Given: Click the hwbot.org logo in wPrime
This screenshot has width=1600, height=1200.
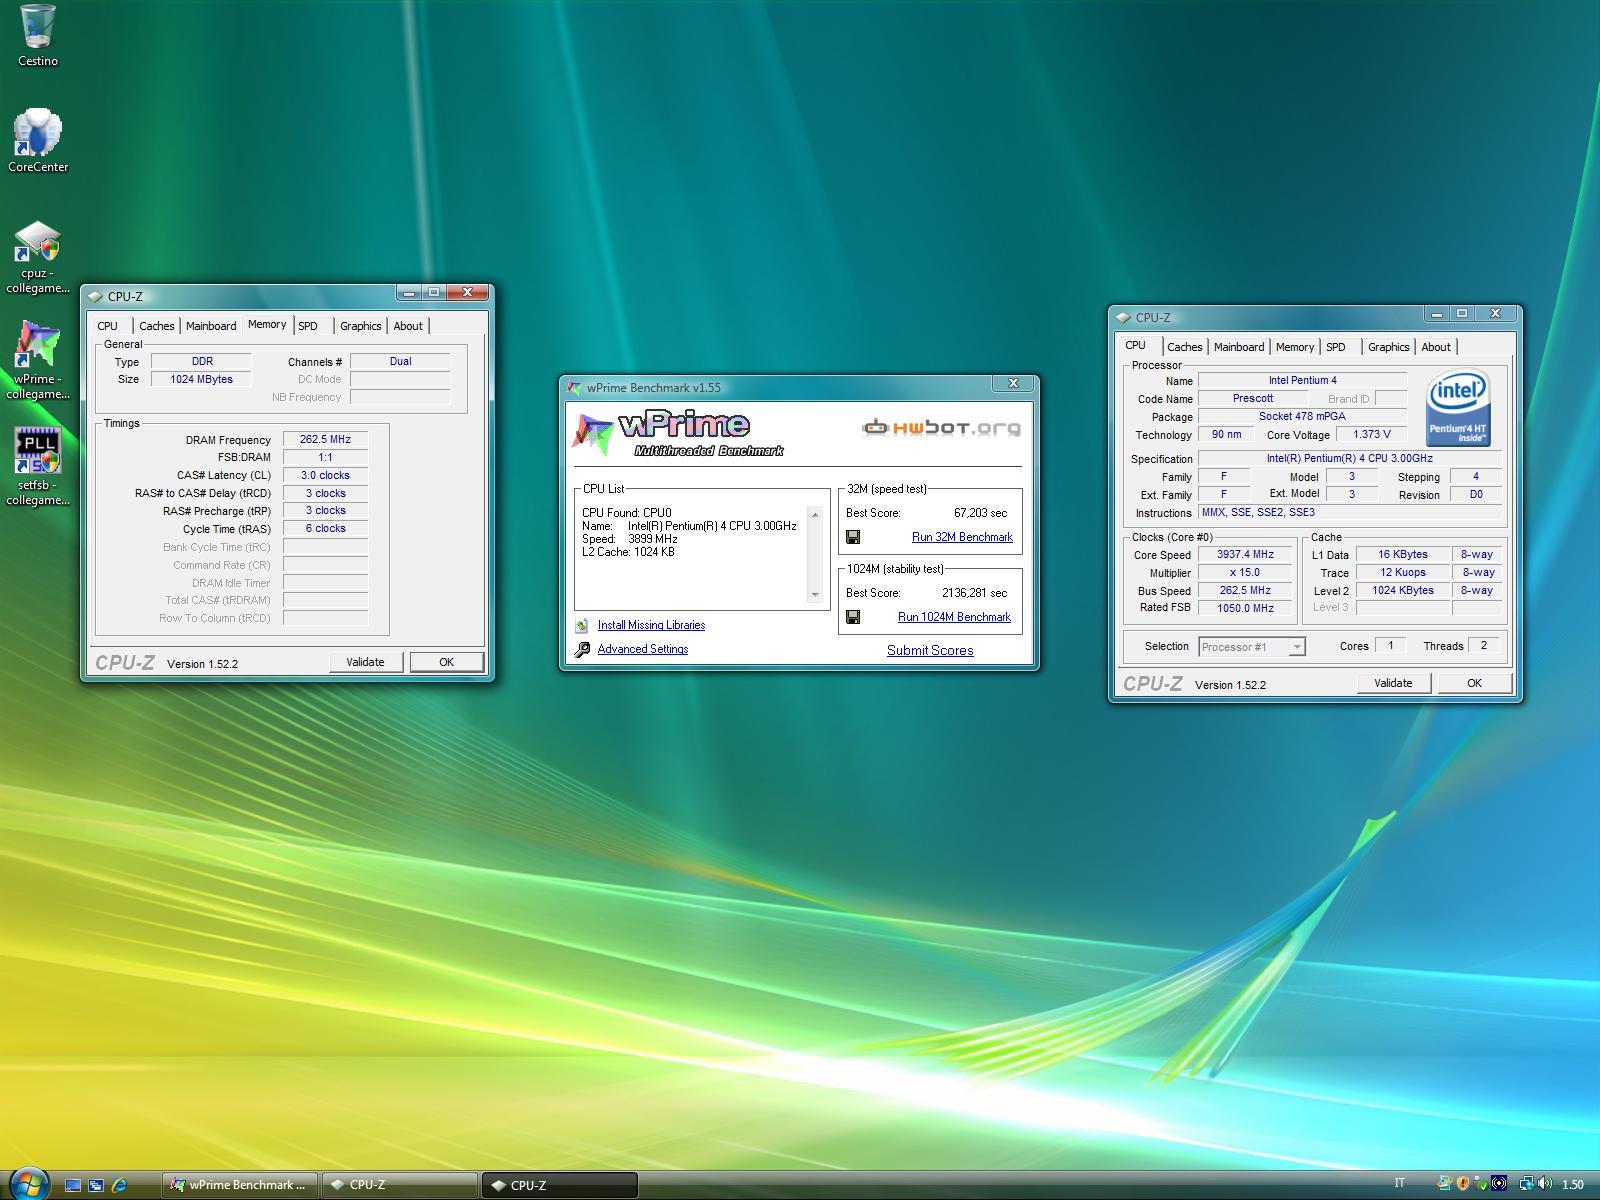Looking at the screenshot, I should pyautogui.click(x=941, y=428).
